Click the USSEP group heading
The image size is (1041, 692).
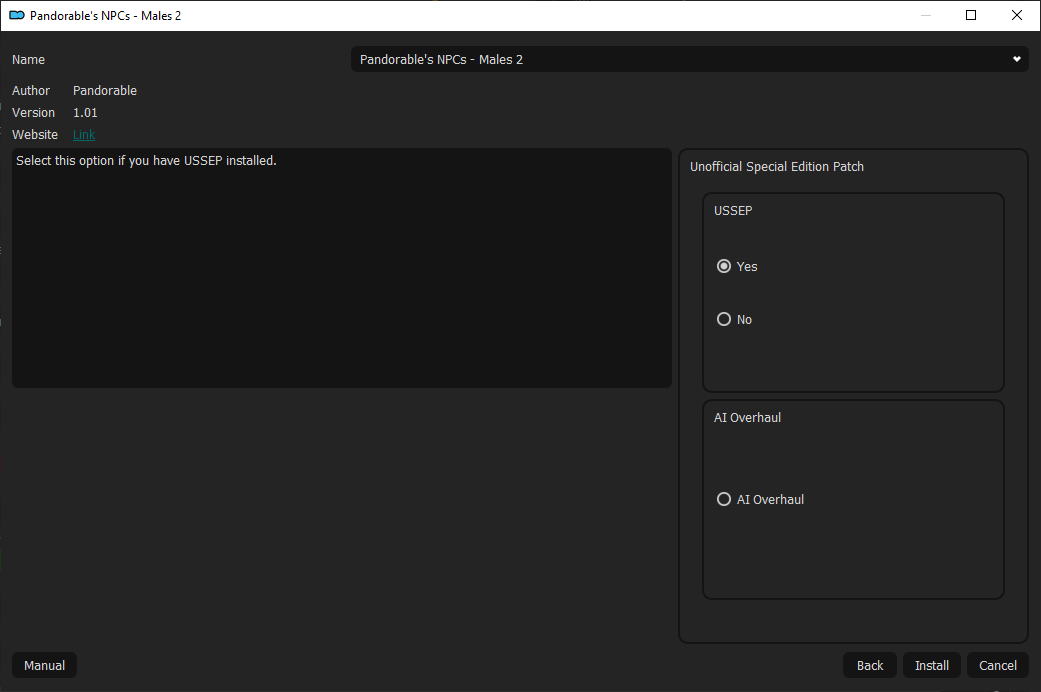733,211
